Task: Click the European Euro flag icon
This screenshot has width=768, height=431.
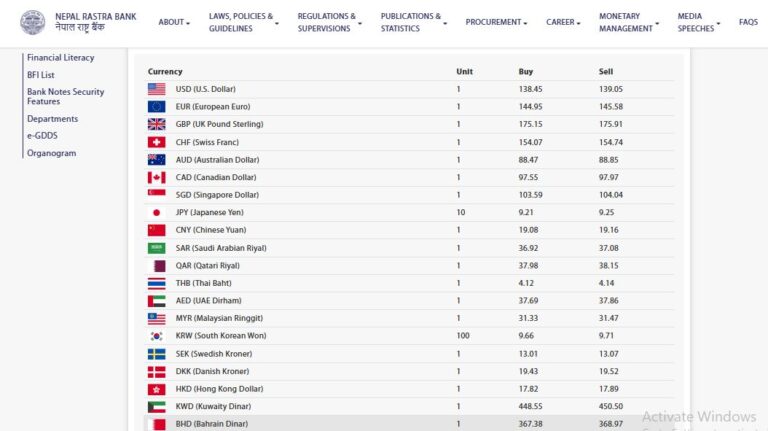Action: coord(156,106)
